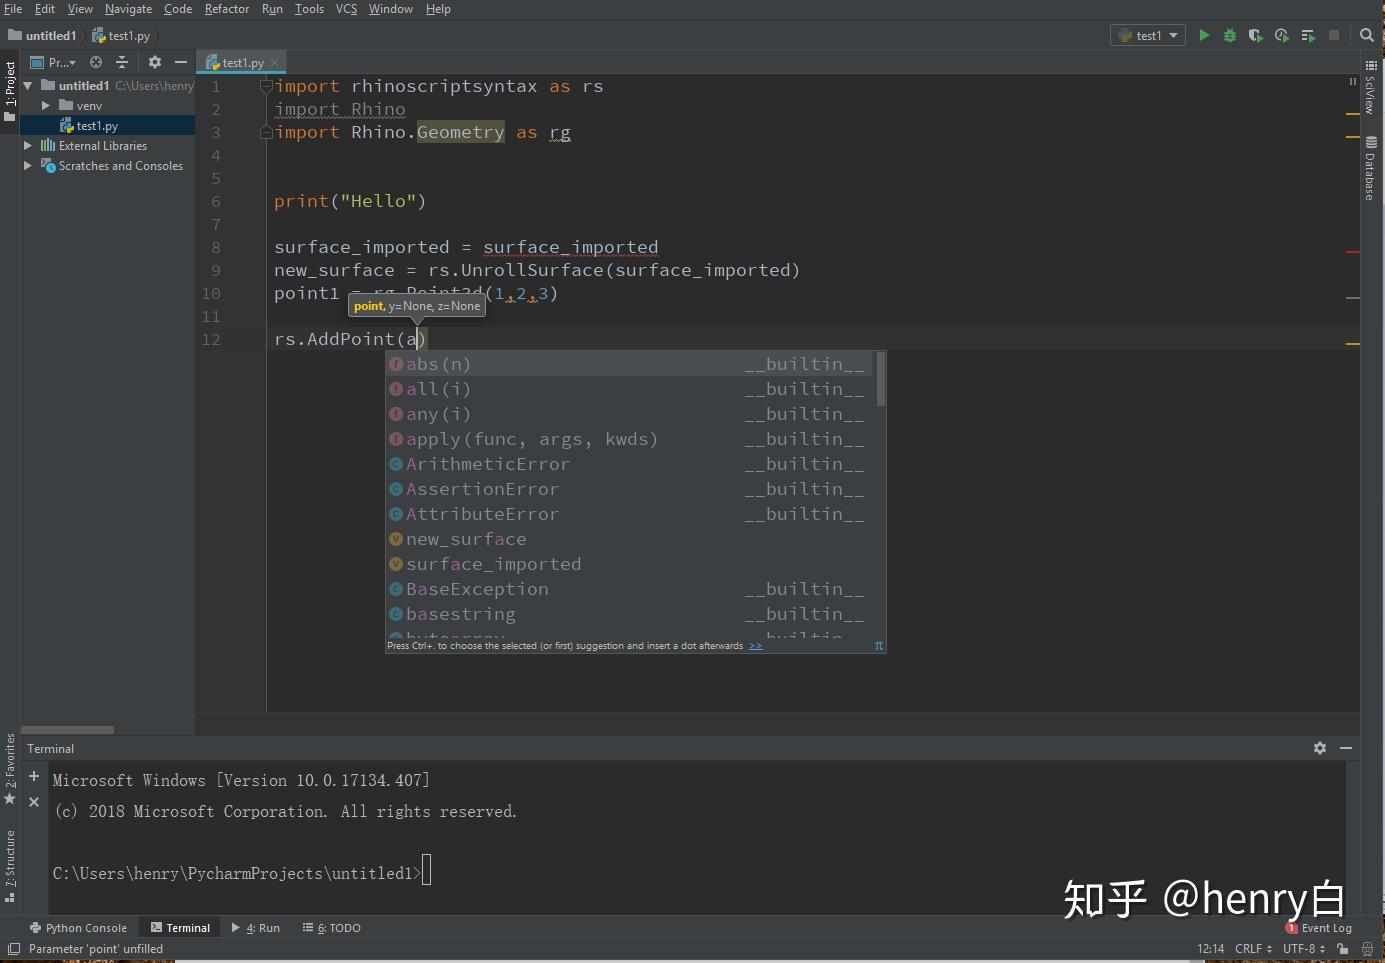Collapse all in Project panel
1385x963 pixels.
click(122, 62)
